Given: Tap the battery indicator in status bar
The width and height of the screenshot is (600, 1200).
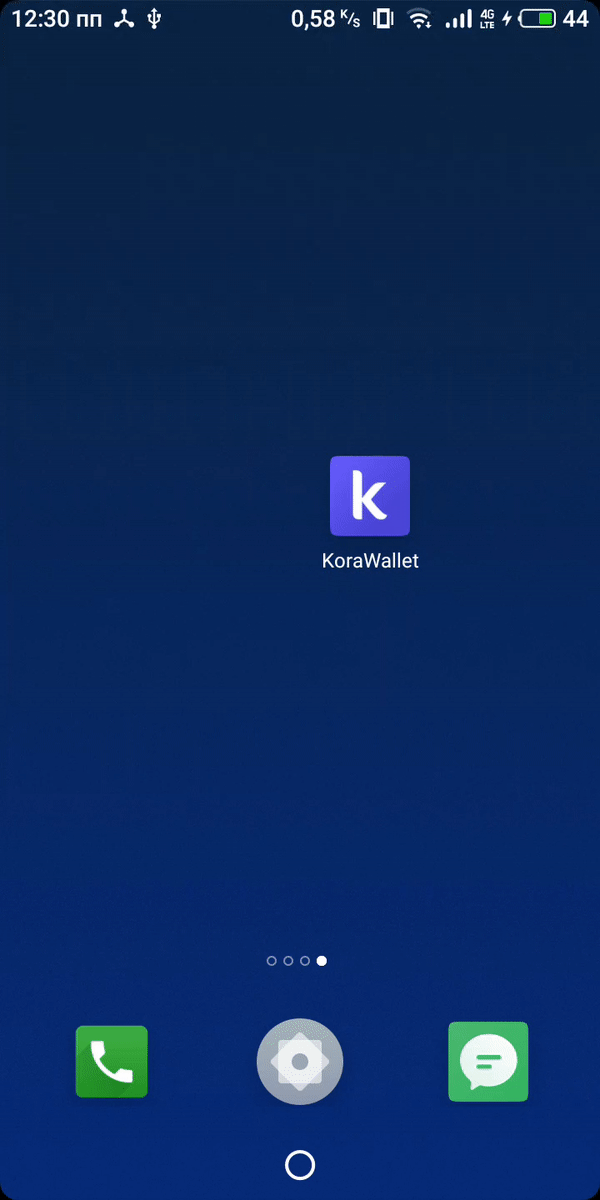Looking at the screenshot, I should point(539,18).
